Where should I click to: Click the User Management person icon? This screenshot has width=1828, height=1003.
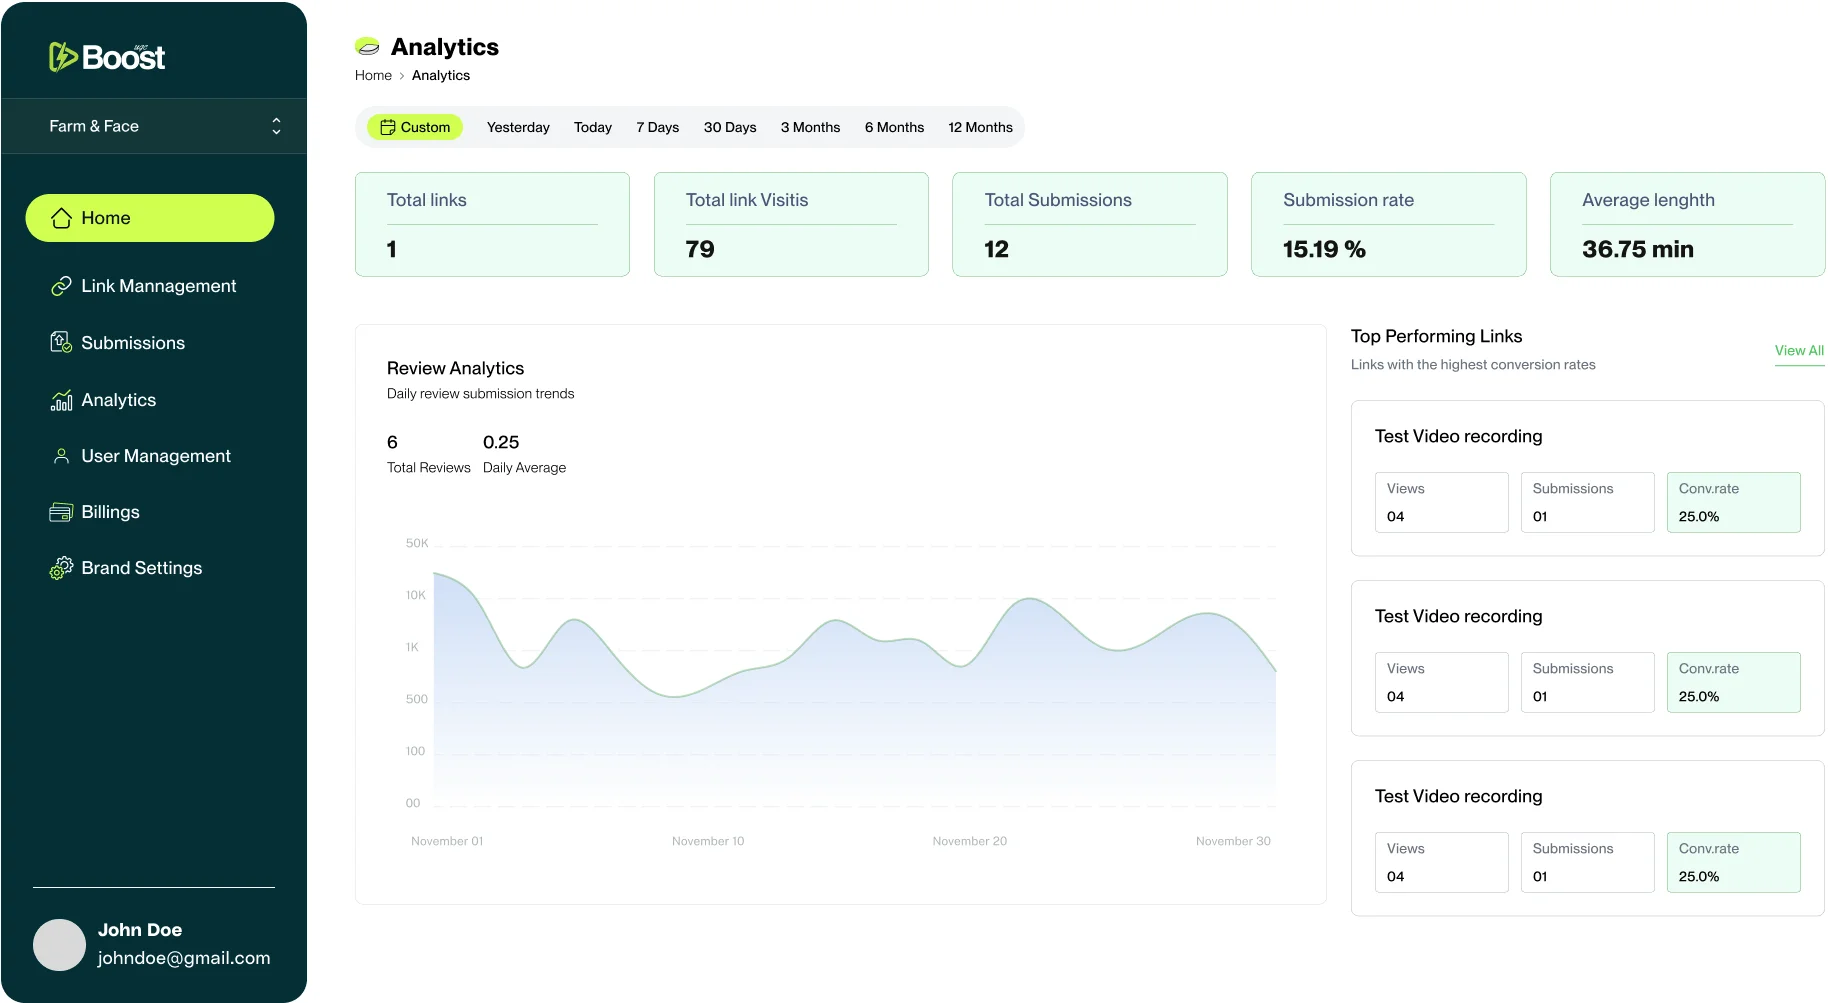61,456
